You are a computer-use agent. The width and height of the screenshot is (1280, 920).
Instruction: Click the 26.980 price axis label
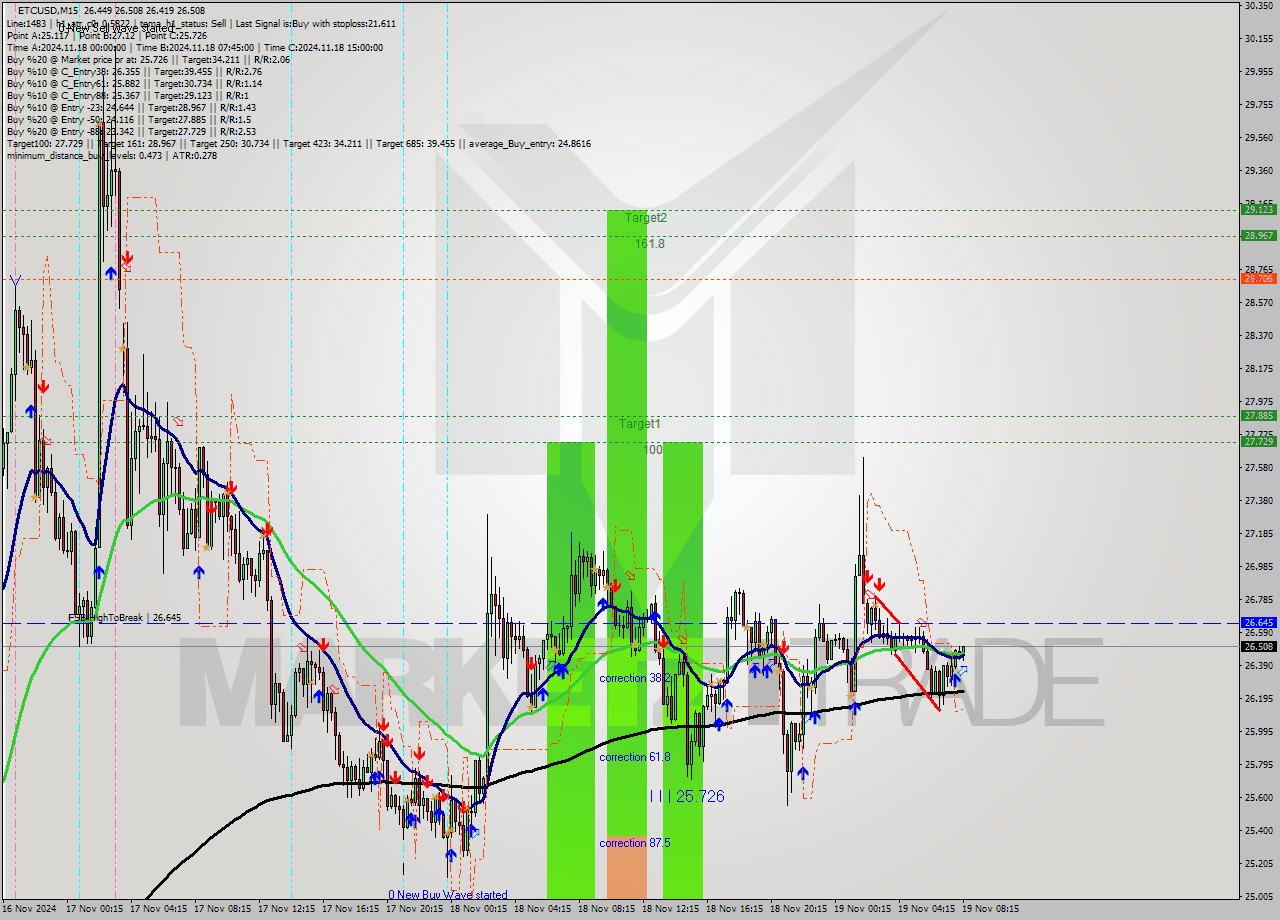coord(1258,567)
